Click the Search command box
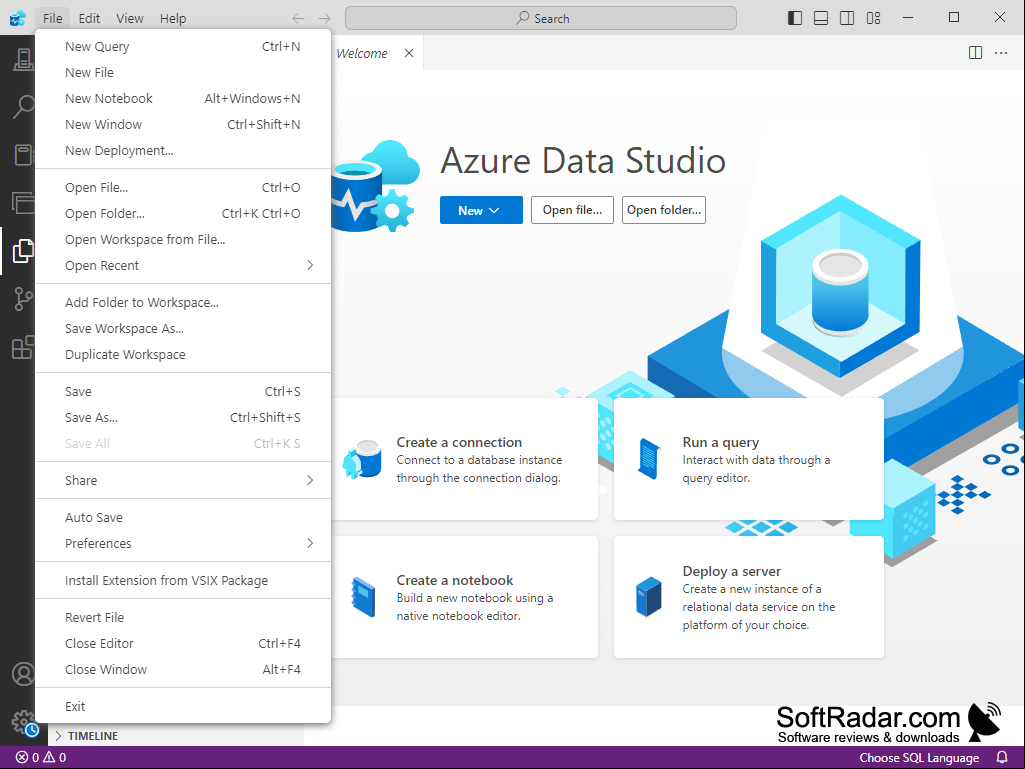 (541, 18)
